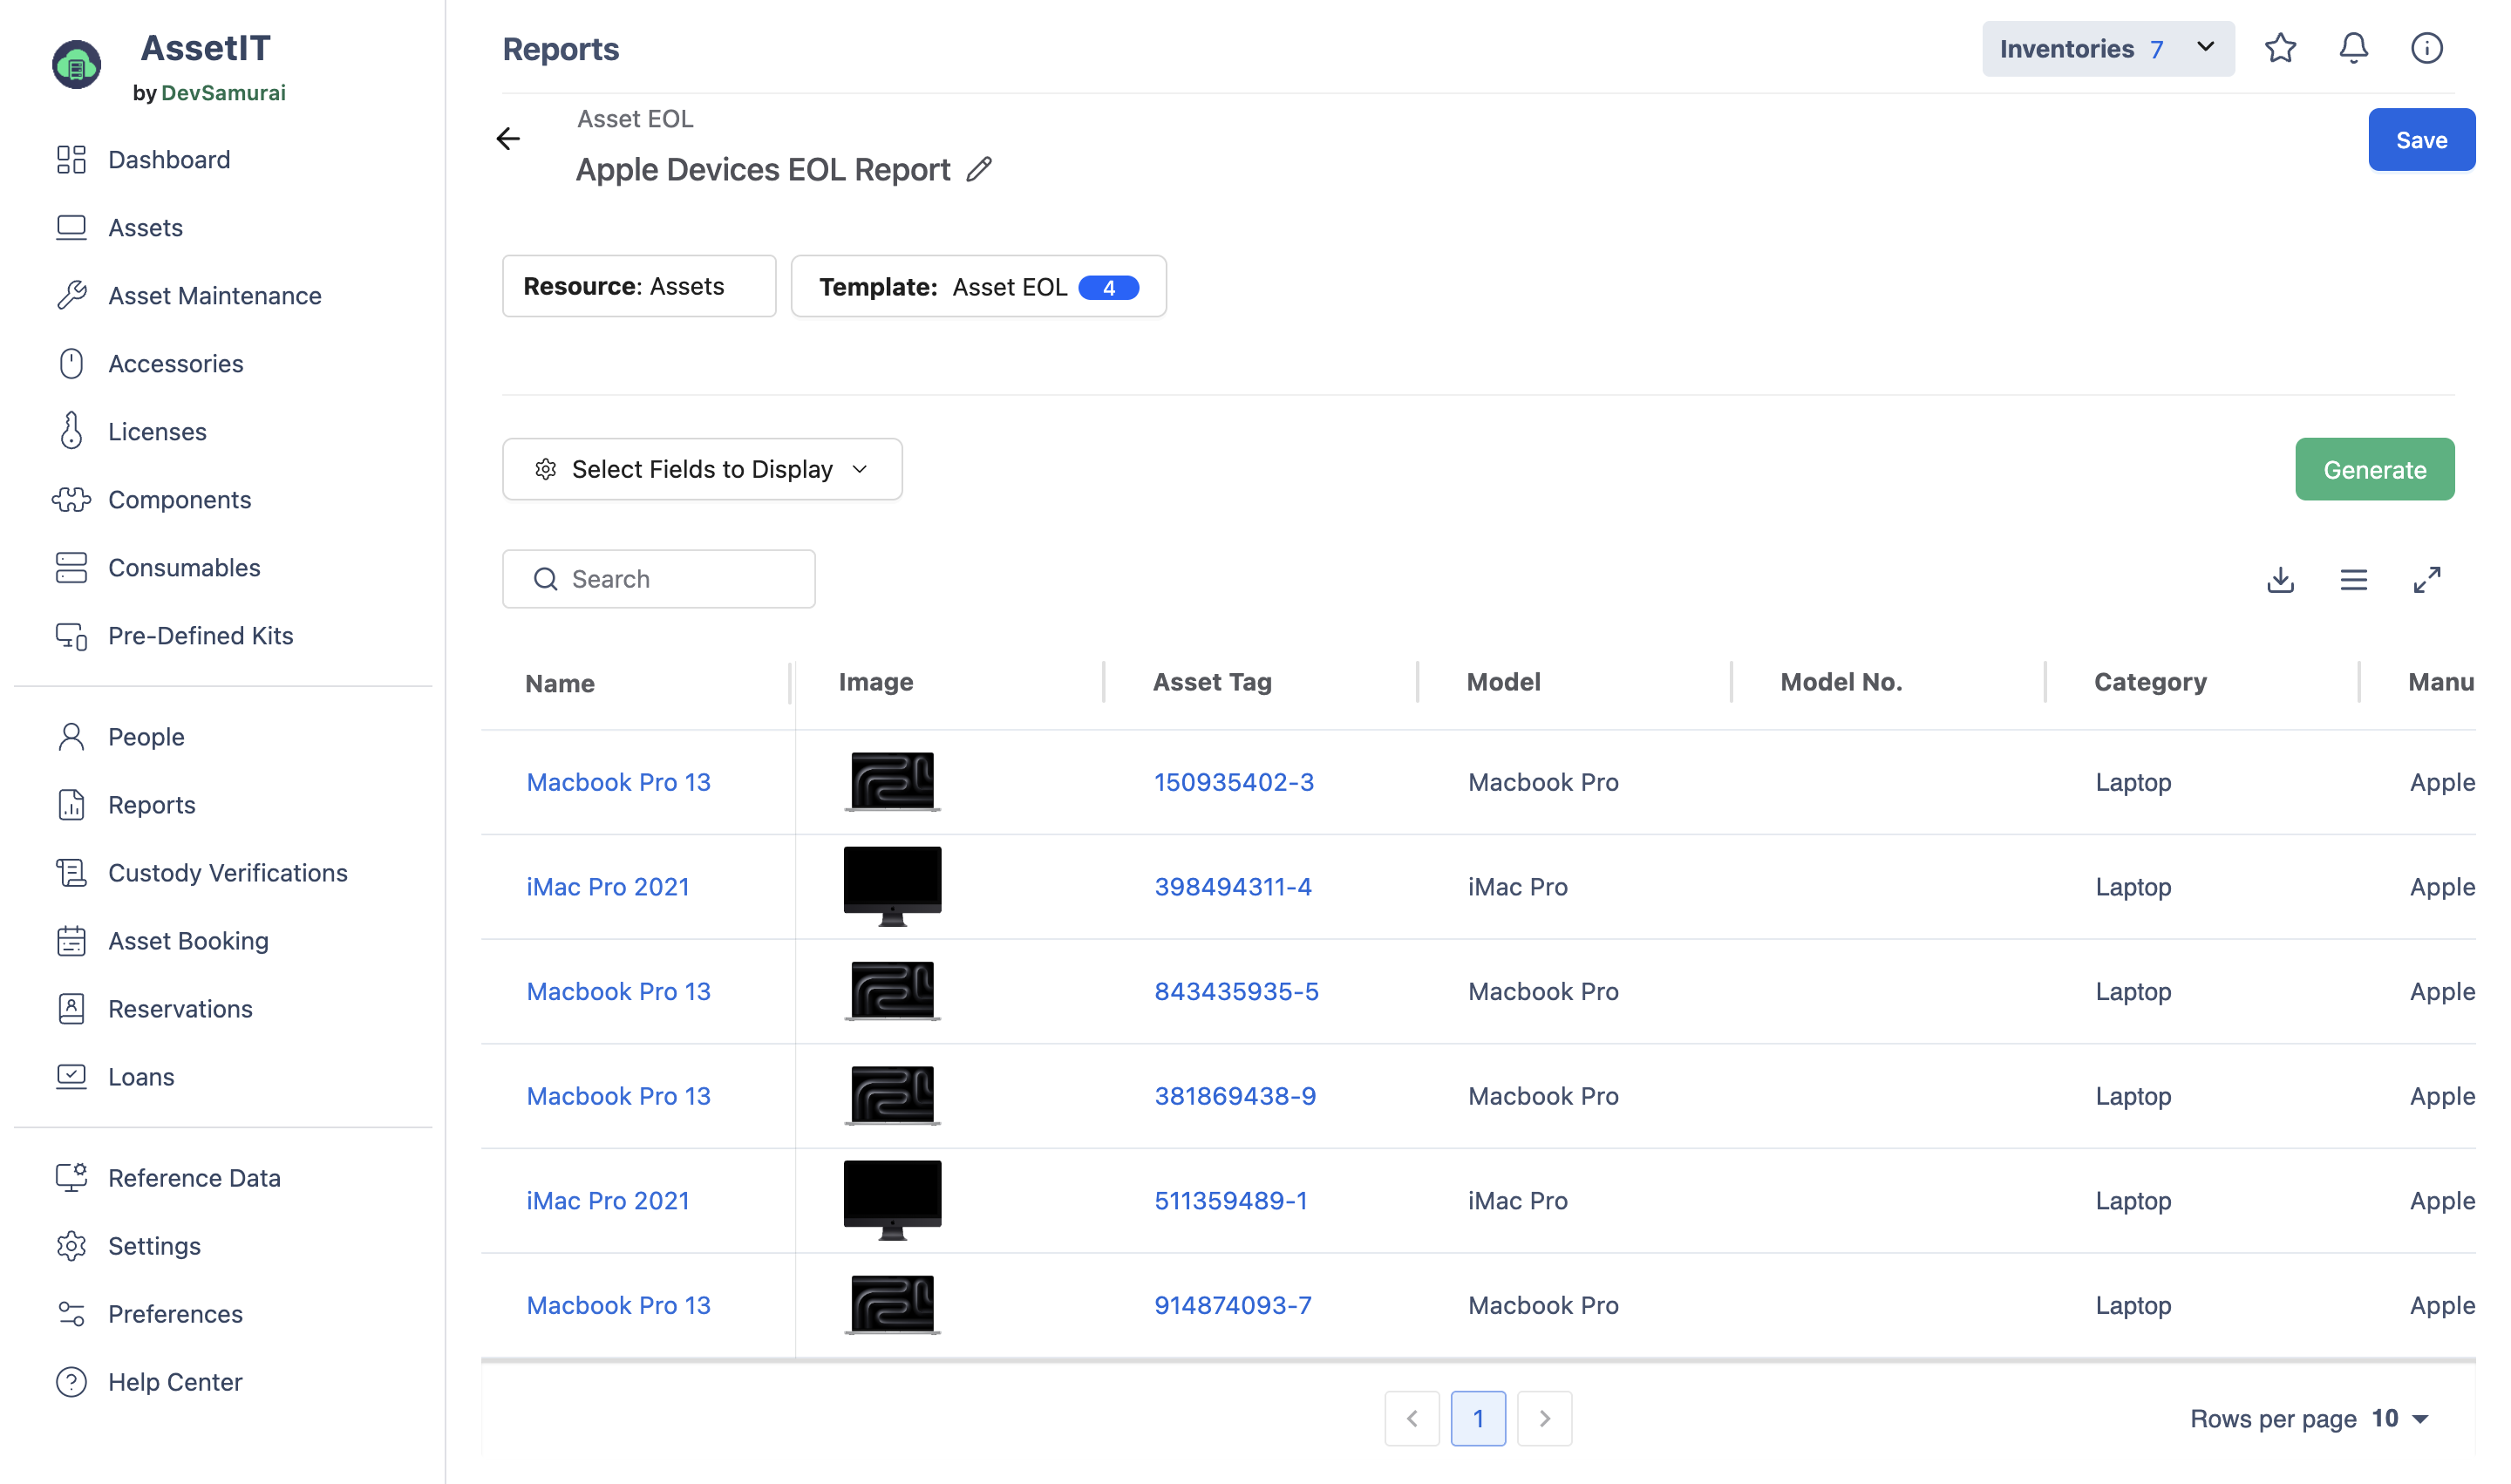
Task: Select page 1 in pagination
Action: pyautogui.click(x=1478, y=1418)
